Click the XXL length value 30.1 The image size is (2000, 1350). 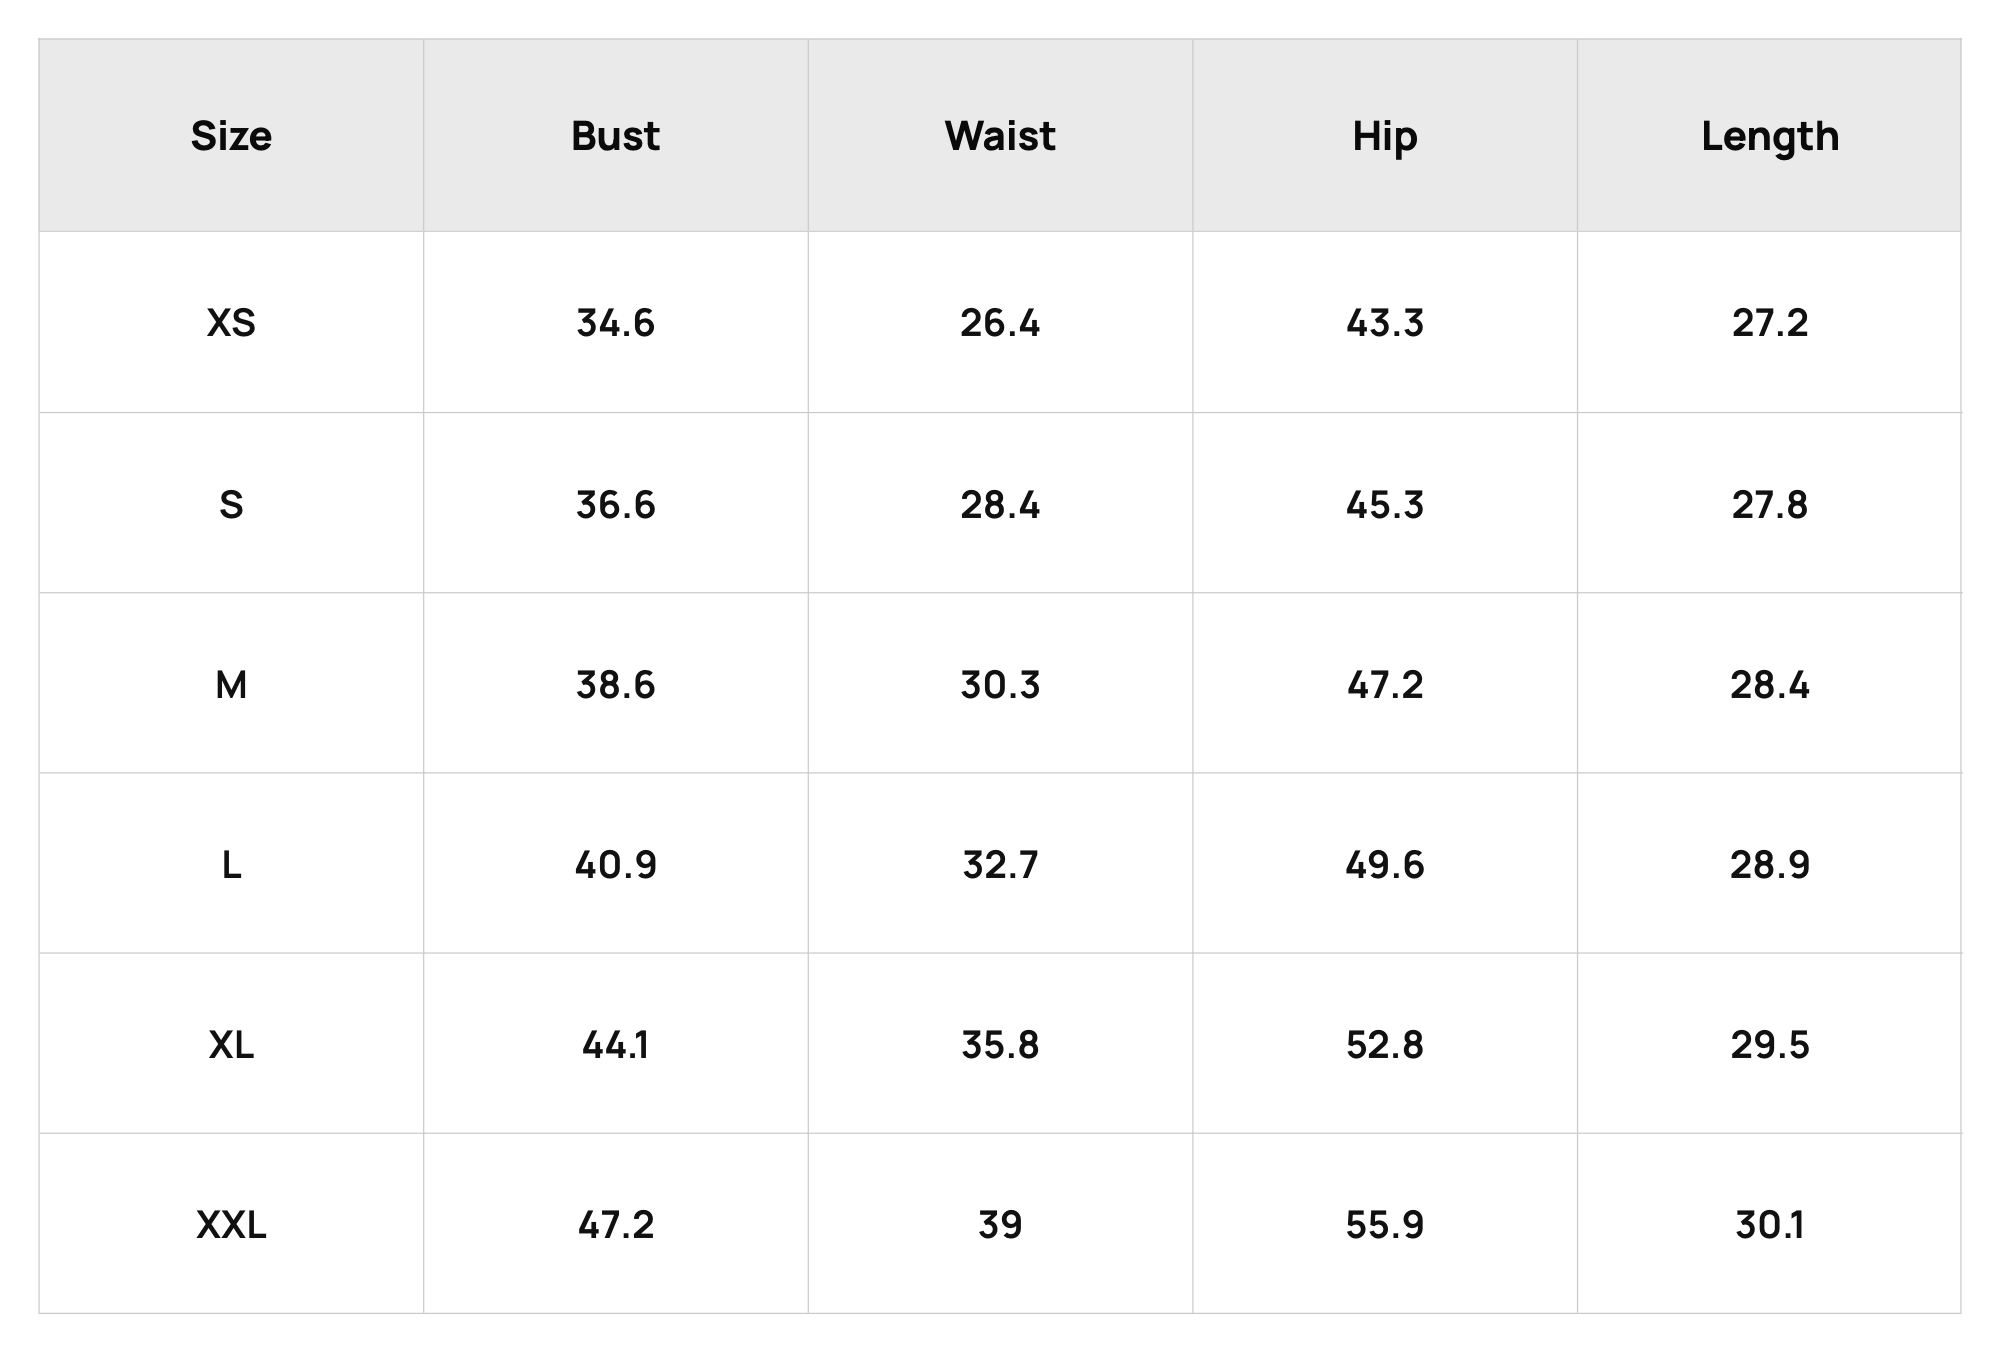coord(1770,1225)
